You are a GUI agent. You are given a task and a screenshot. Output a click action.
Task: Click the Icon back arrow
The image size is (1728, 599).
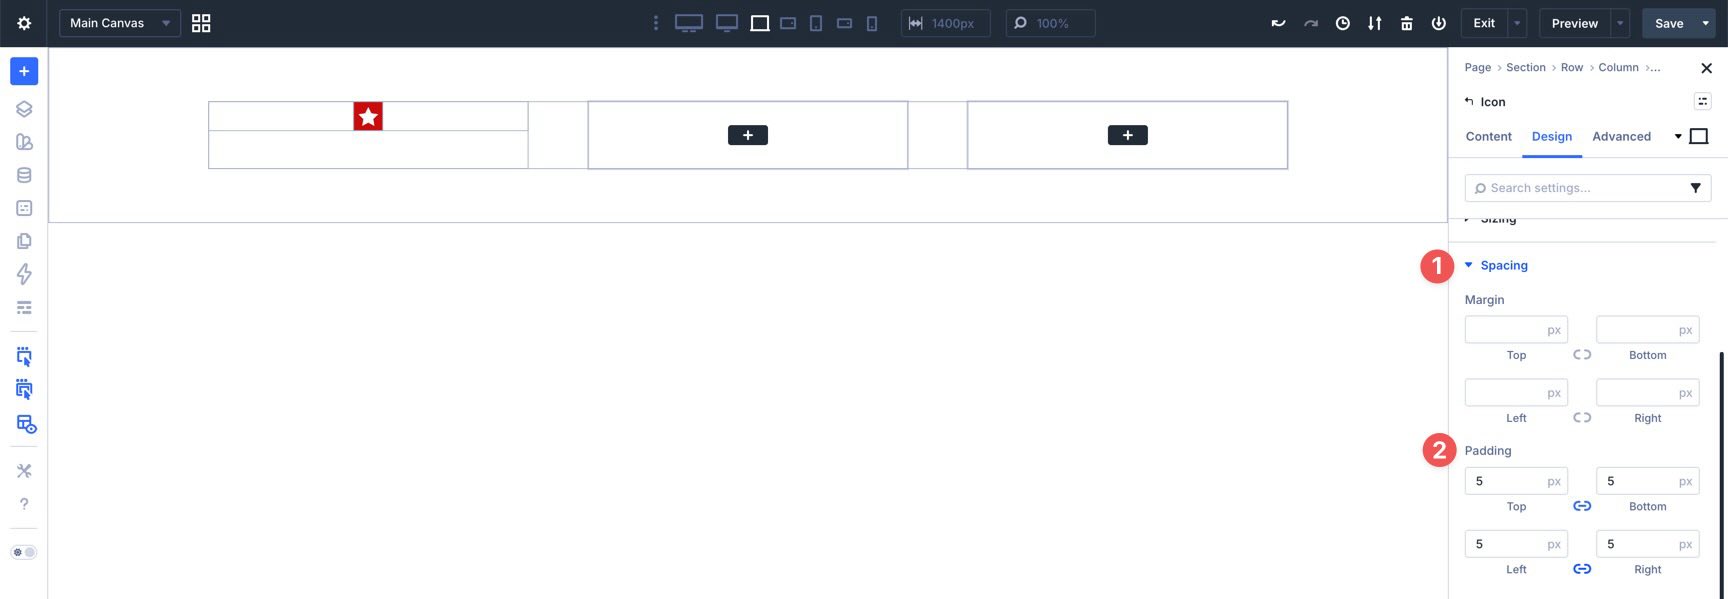[x=1469, y=101]
